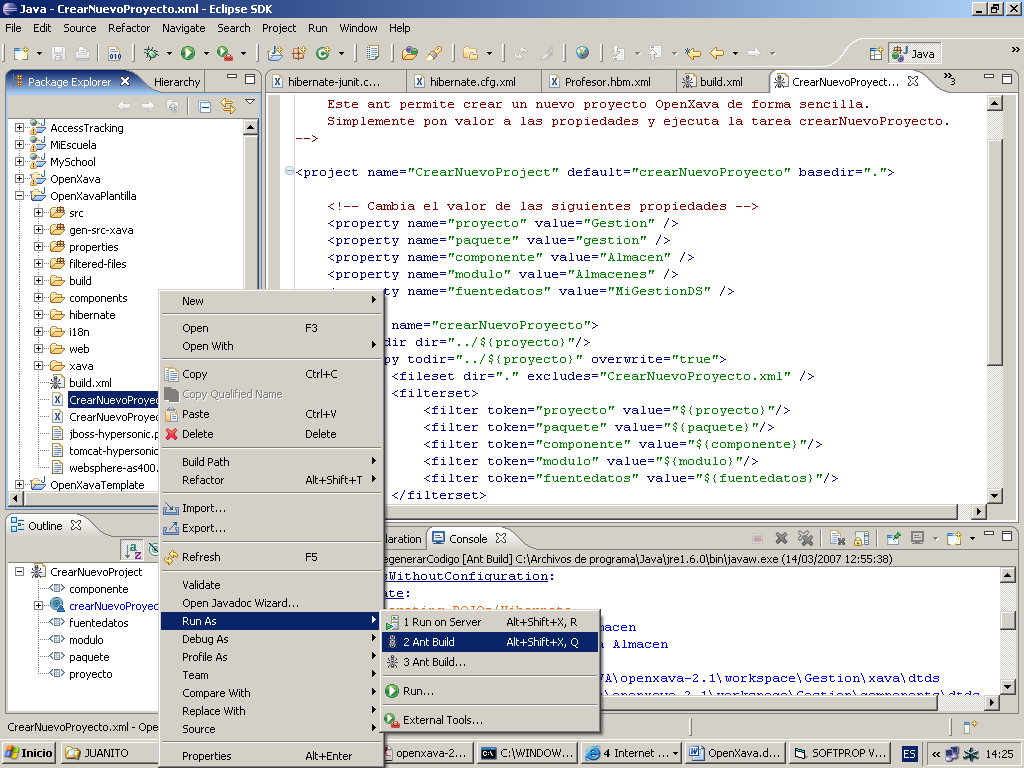Viewport: 1024px width, 768px height.
Task: Choose Refresh in the context menu
Action: [201, 557]
